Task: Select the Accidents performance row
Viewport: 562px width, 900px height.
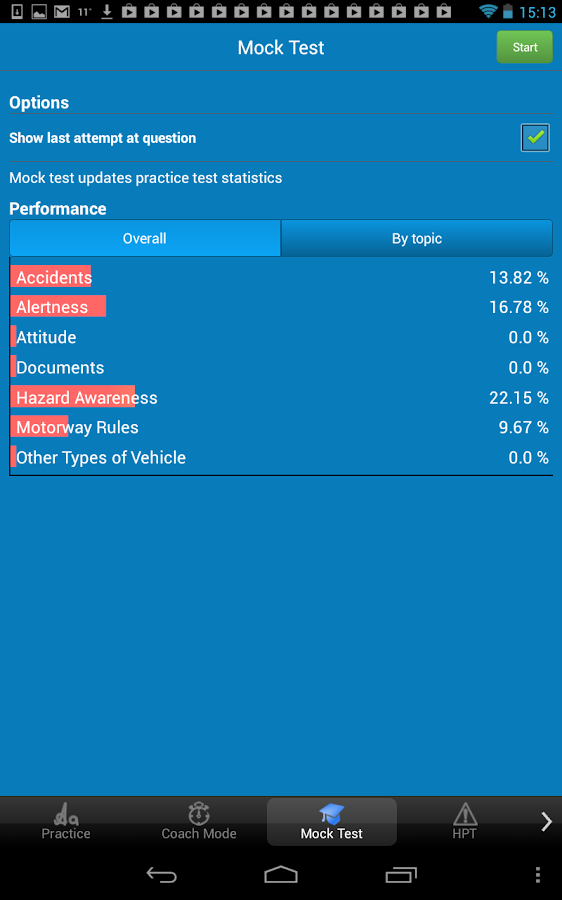Action: (281, 277)
